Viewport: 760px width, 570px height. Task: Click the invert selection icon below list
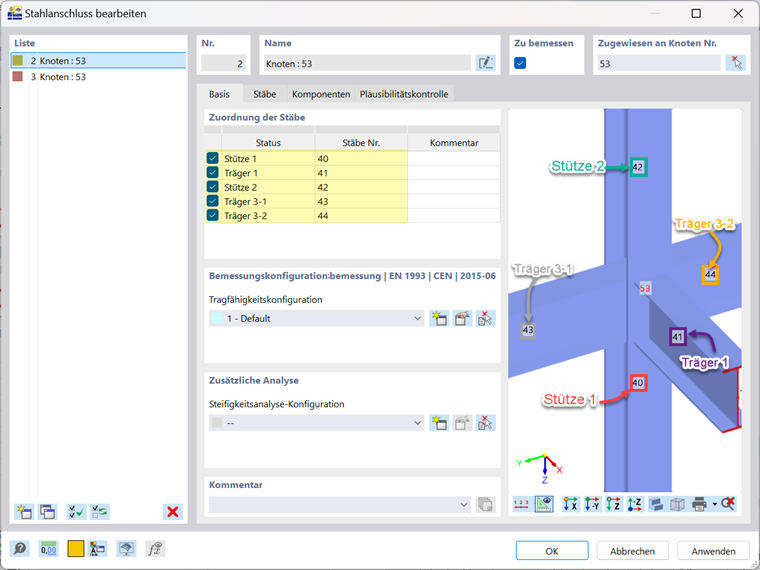[100, 511]
